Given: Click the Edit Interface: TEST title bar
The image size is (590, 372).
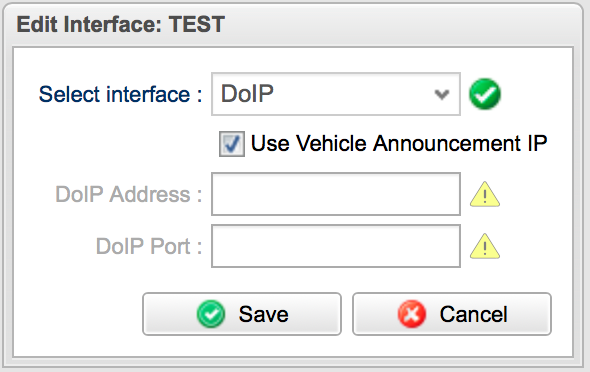Looking at the screenshot, I should [293, 24].
